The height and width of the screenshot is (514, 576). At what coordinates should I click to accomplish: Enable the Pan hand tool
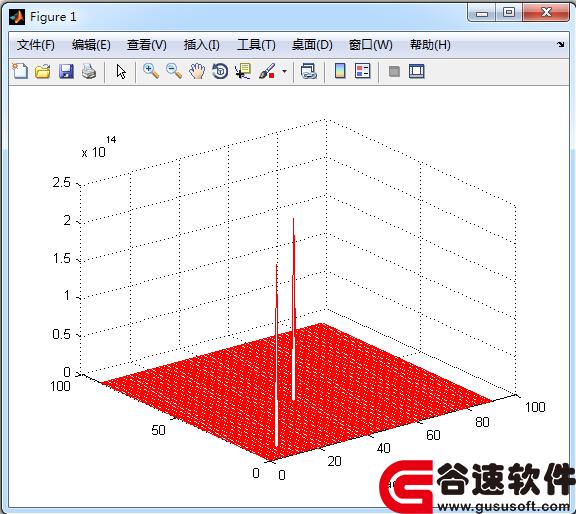[197, 71]
